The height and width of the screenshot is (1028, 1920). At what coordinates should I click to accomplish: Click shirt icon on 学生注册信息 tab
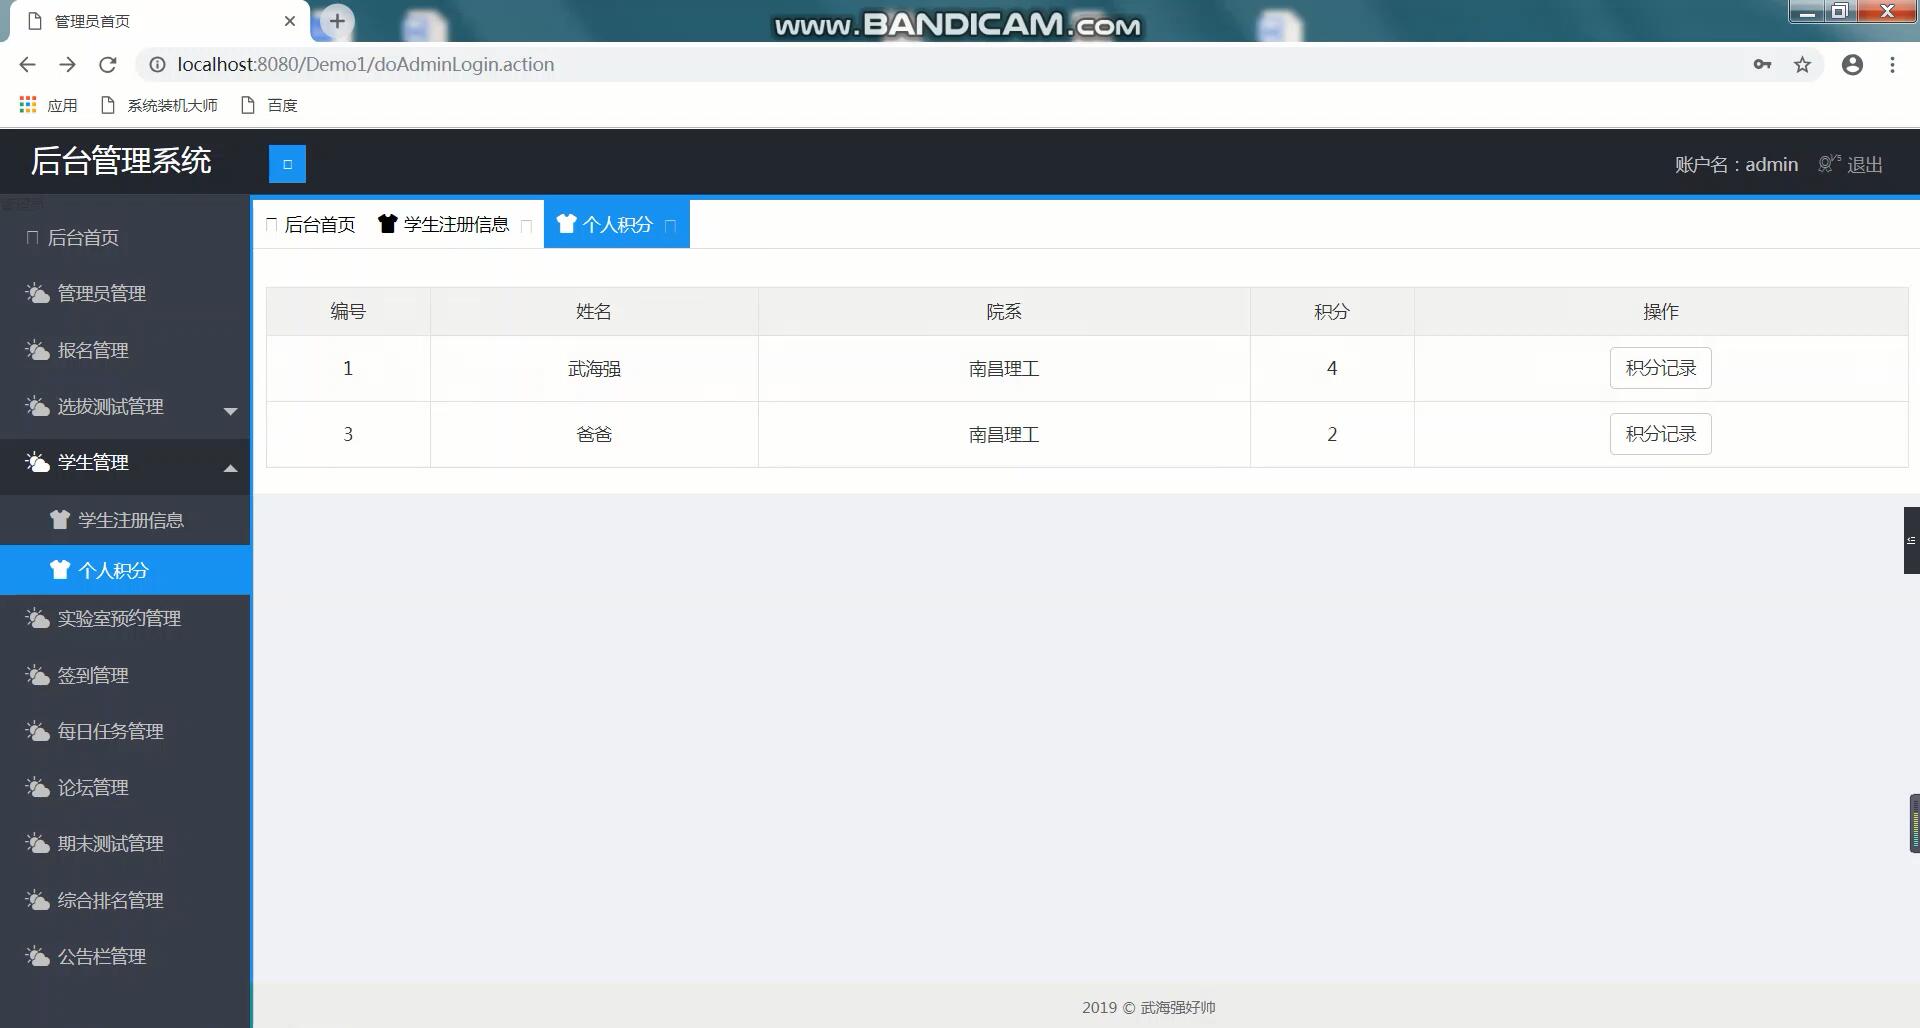coord(388,224)
